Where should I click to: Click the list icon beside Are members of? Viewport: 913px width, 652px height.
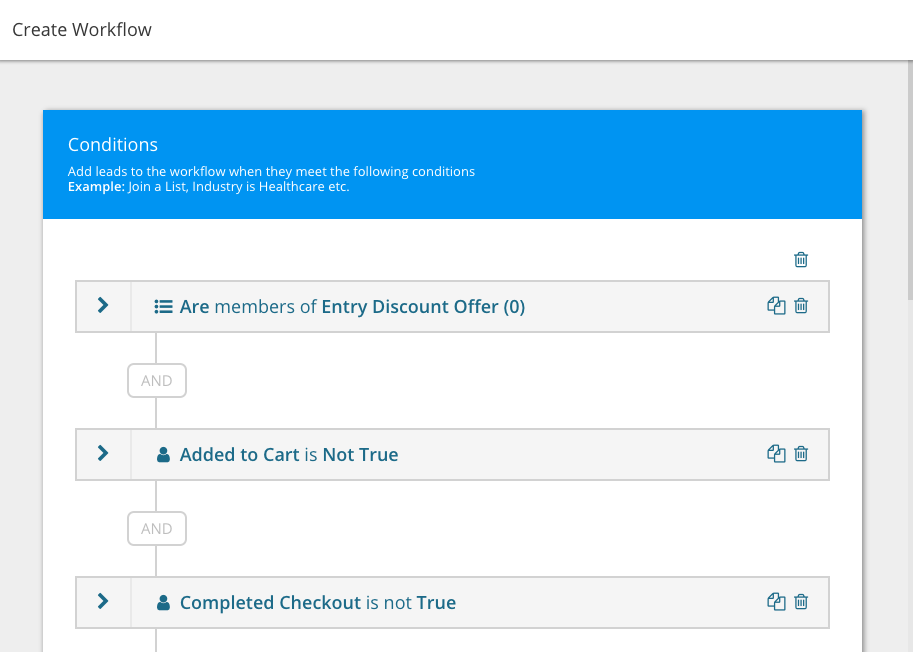click(163, 307)
